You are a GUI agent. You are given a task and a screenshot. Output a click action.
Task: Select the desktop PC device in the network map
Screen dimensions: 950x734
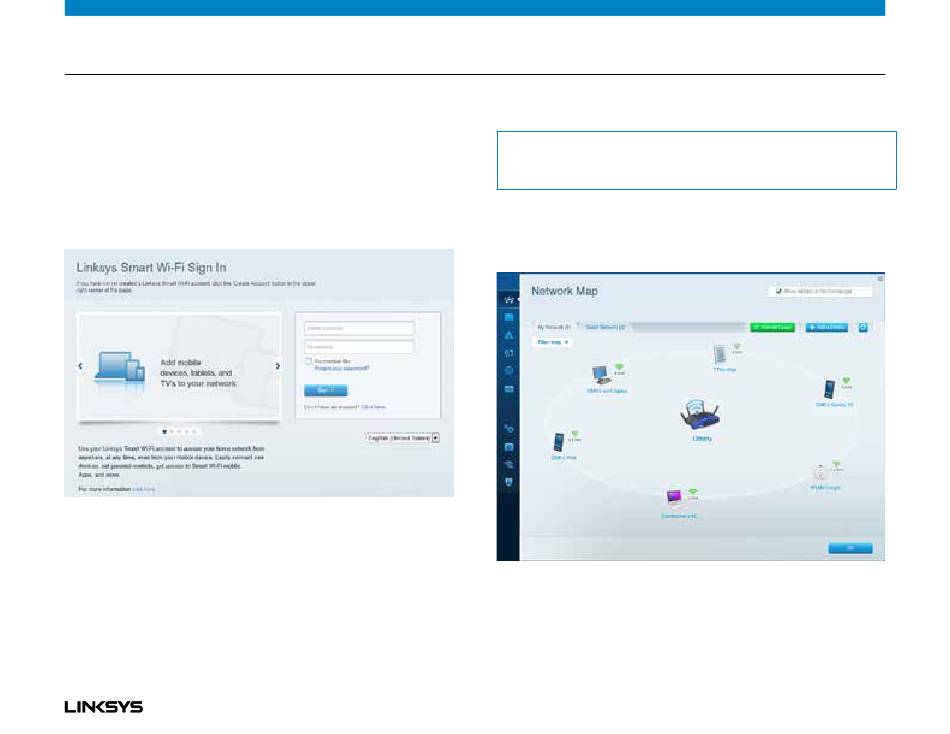coord(601,375)
